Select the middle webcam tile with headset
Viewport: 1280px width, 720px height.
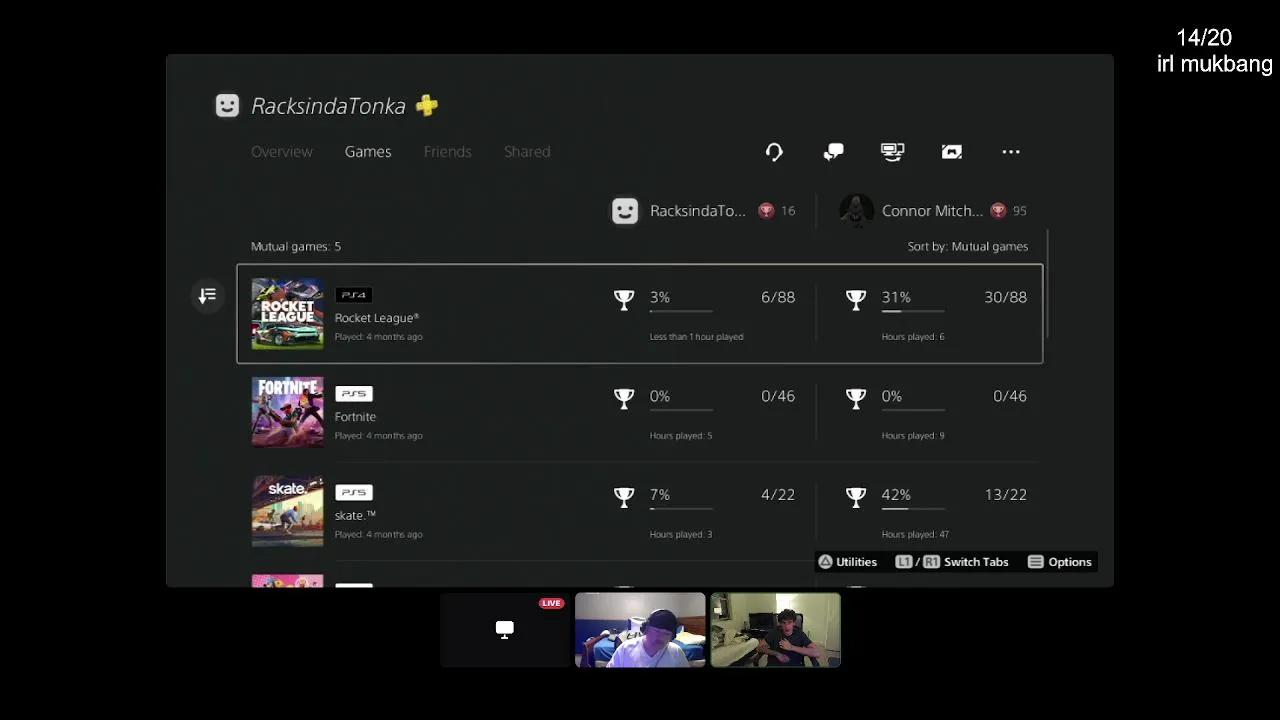pyautogui.click(x=640, y=630)
